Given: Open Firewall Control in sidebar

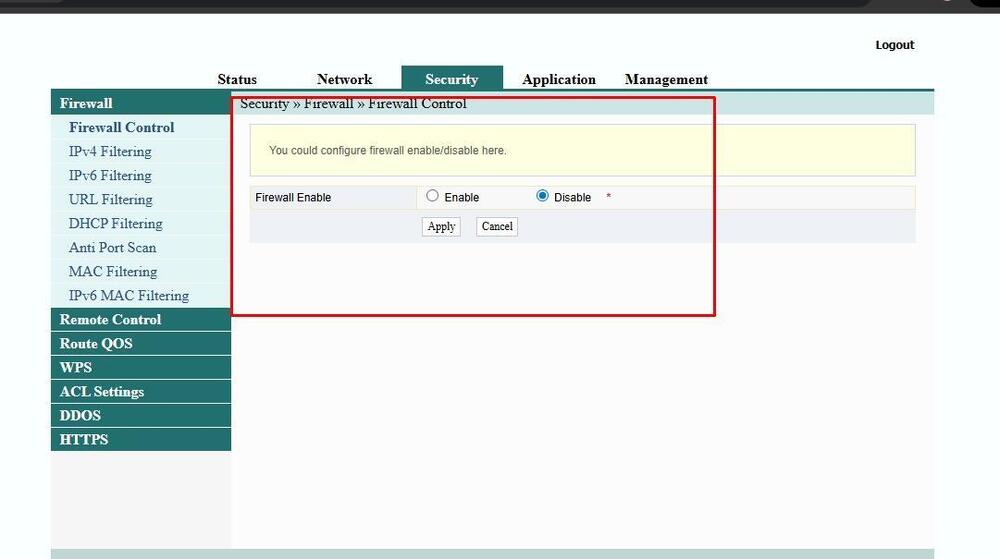Looking at the screenshot, I should [122, 127].
